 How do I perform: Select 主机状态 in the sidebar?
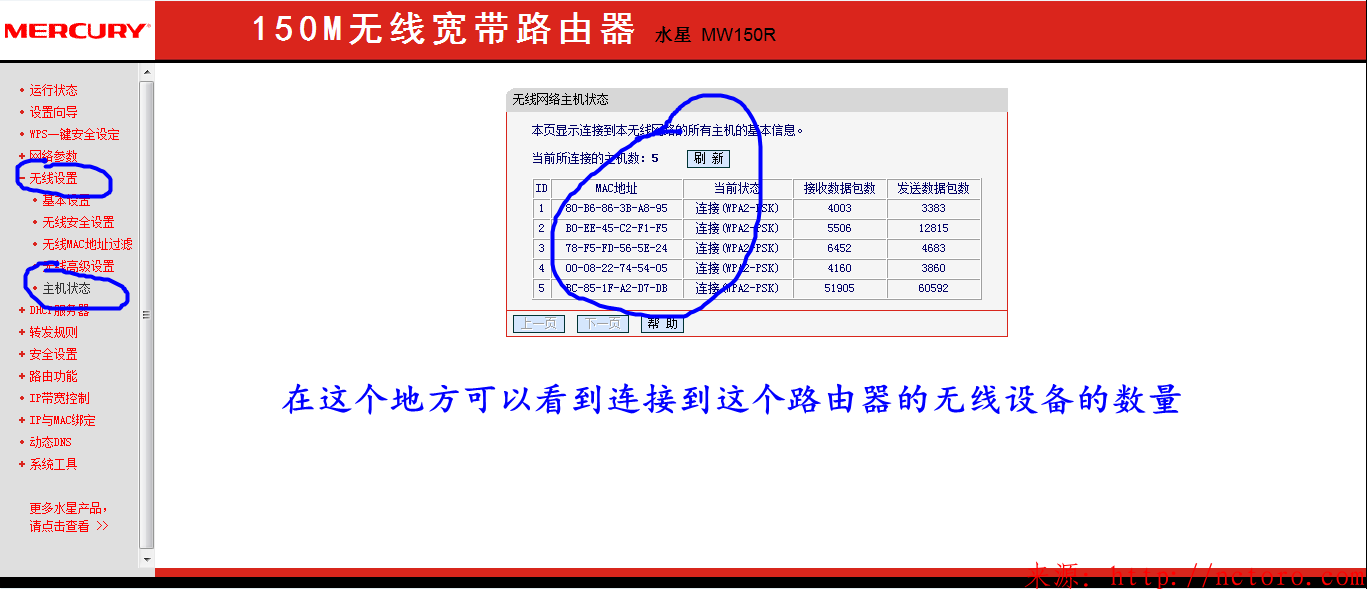[x=66, y=288]
